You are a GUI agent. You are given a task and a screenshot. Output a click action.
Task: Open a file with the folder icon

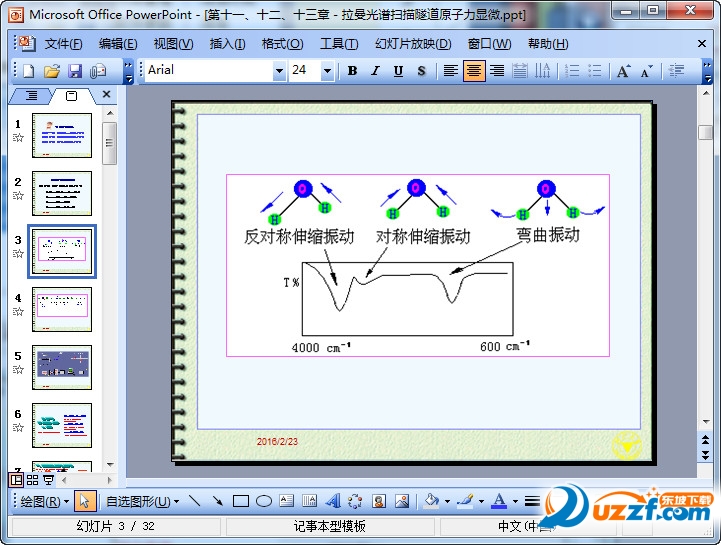point(52,71)
